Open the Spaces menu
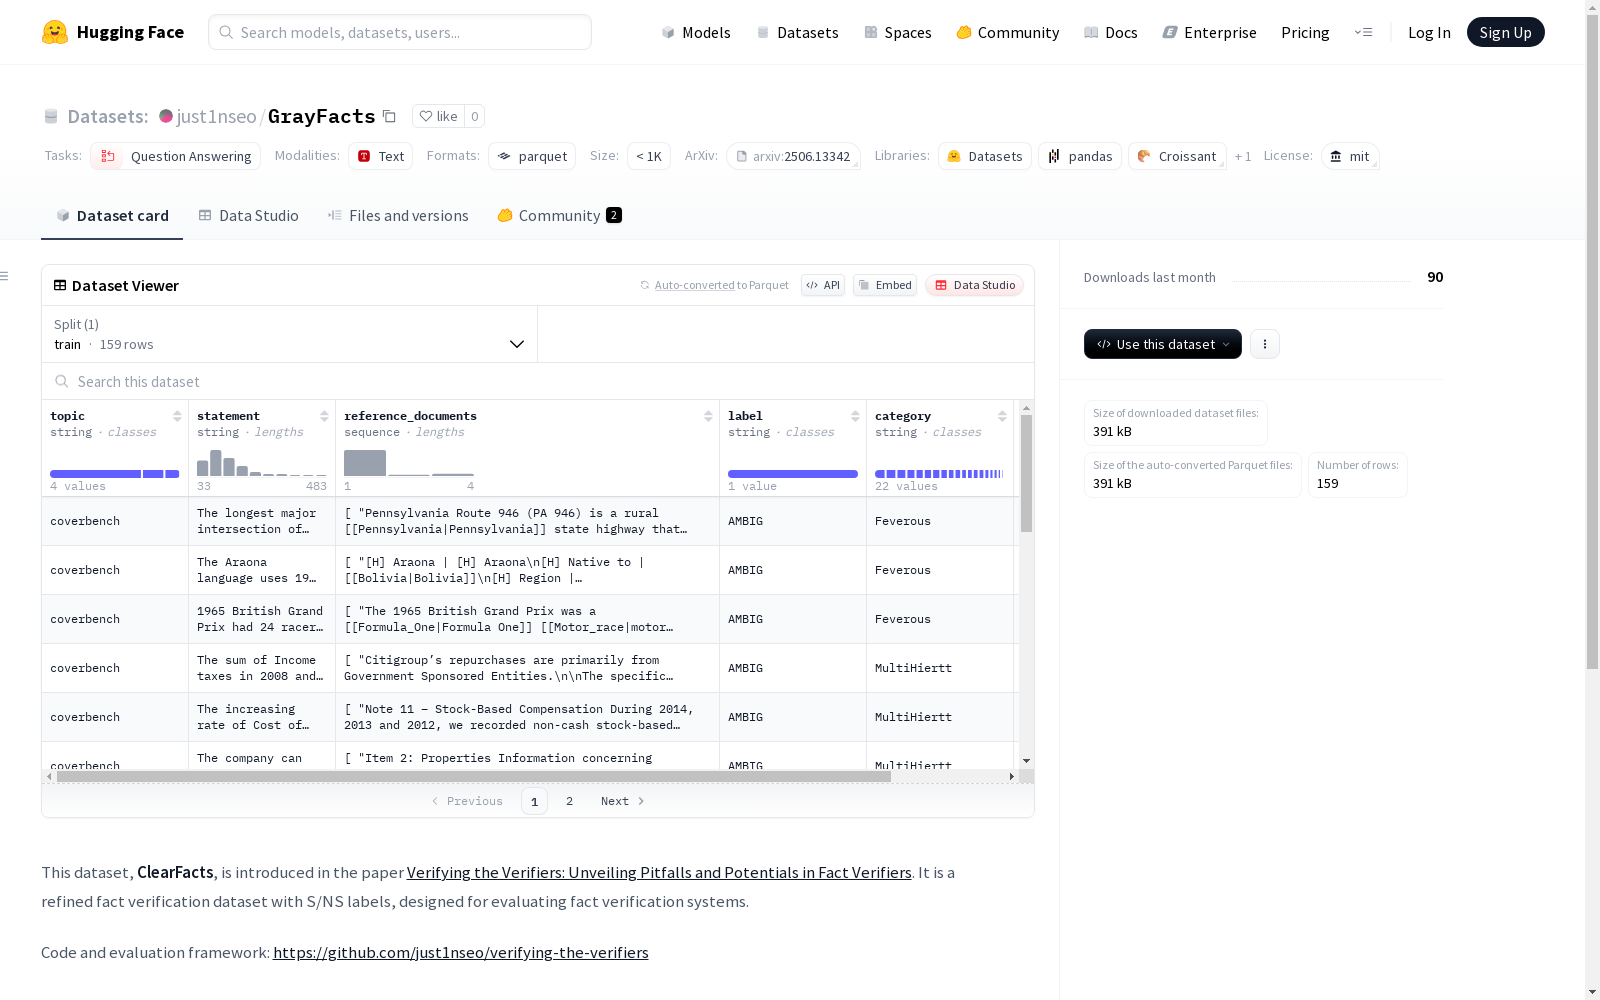This screenshot has width=1600, height=1000. pyautogui.click(x=898, y=32)
